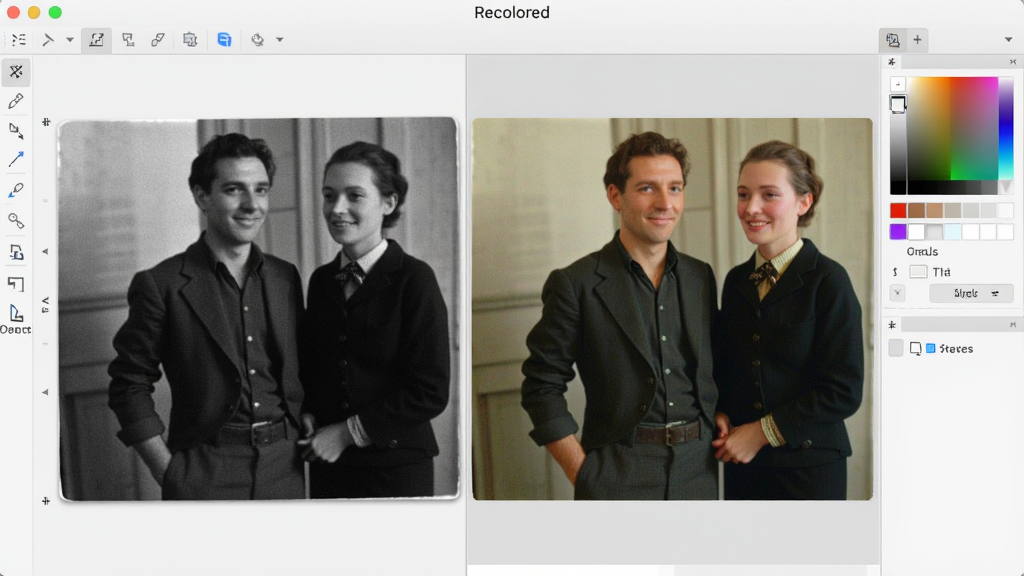Close the color panel with its header X
Viewport: 1024px width, 576px height.
click(x=1013, y=62)
